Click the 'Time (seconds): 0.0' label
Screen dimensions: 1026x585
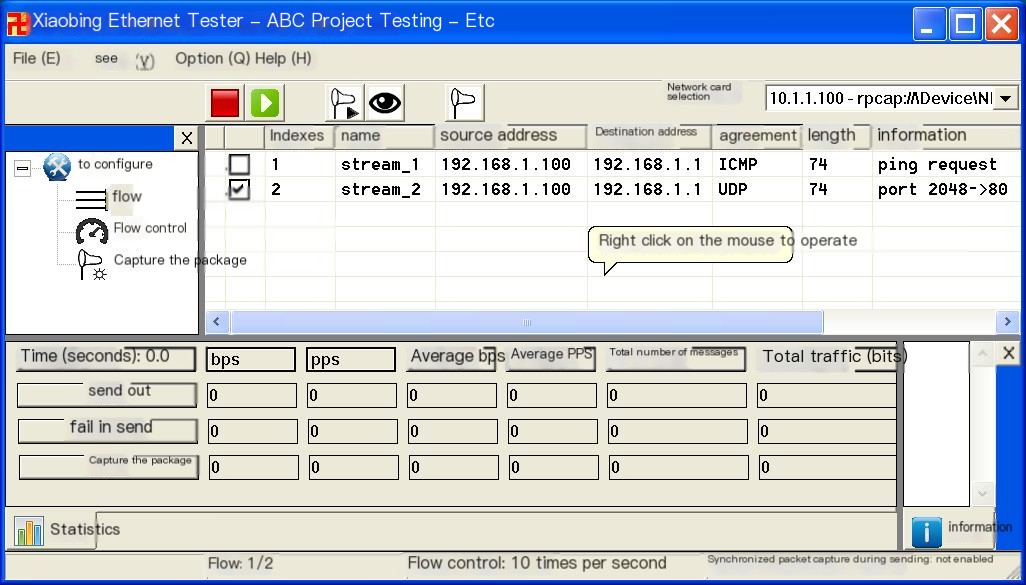tap(105, 358)
